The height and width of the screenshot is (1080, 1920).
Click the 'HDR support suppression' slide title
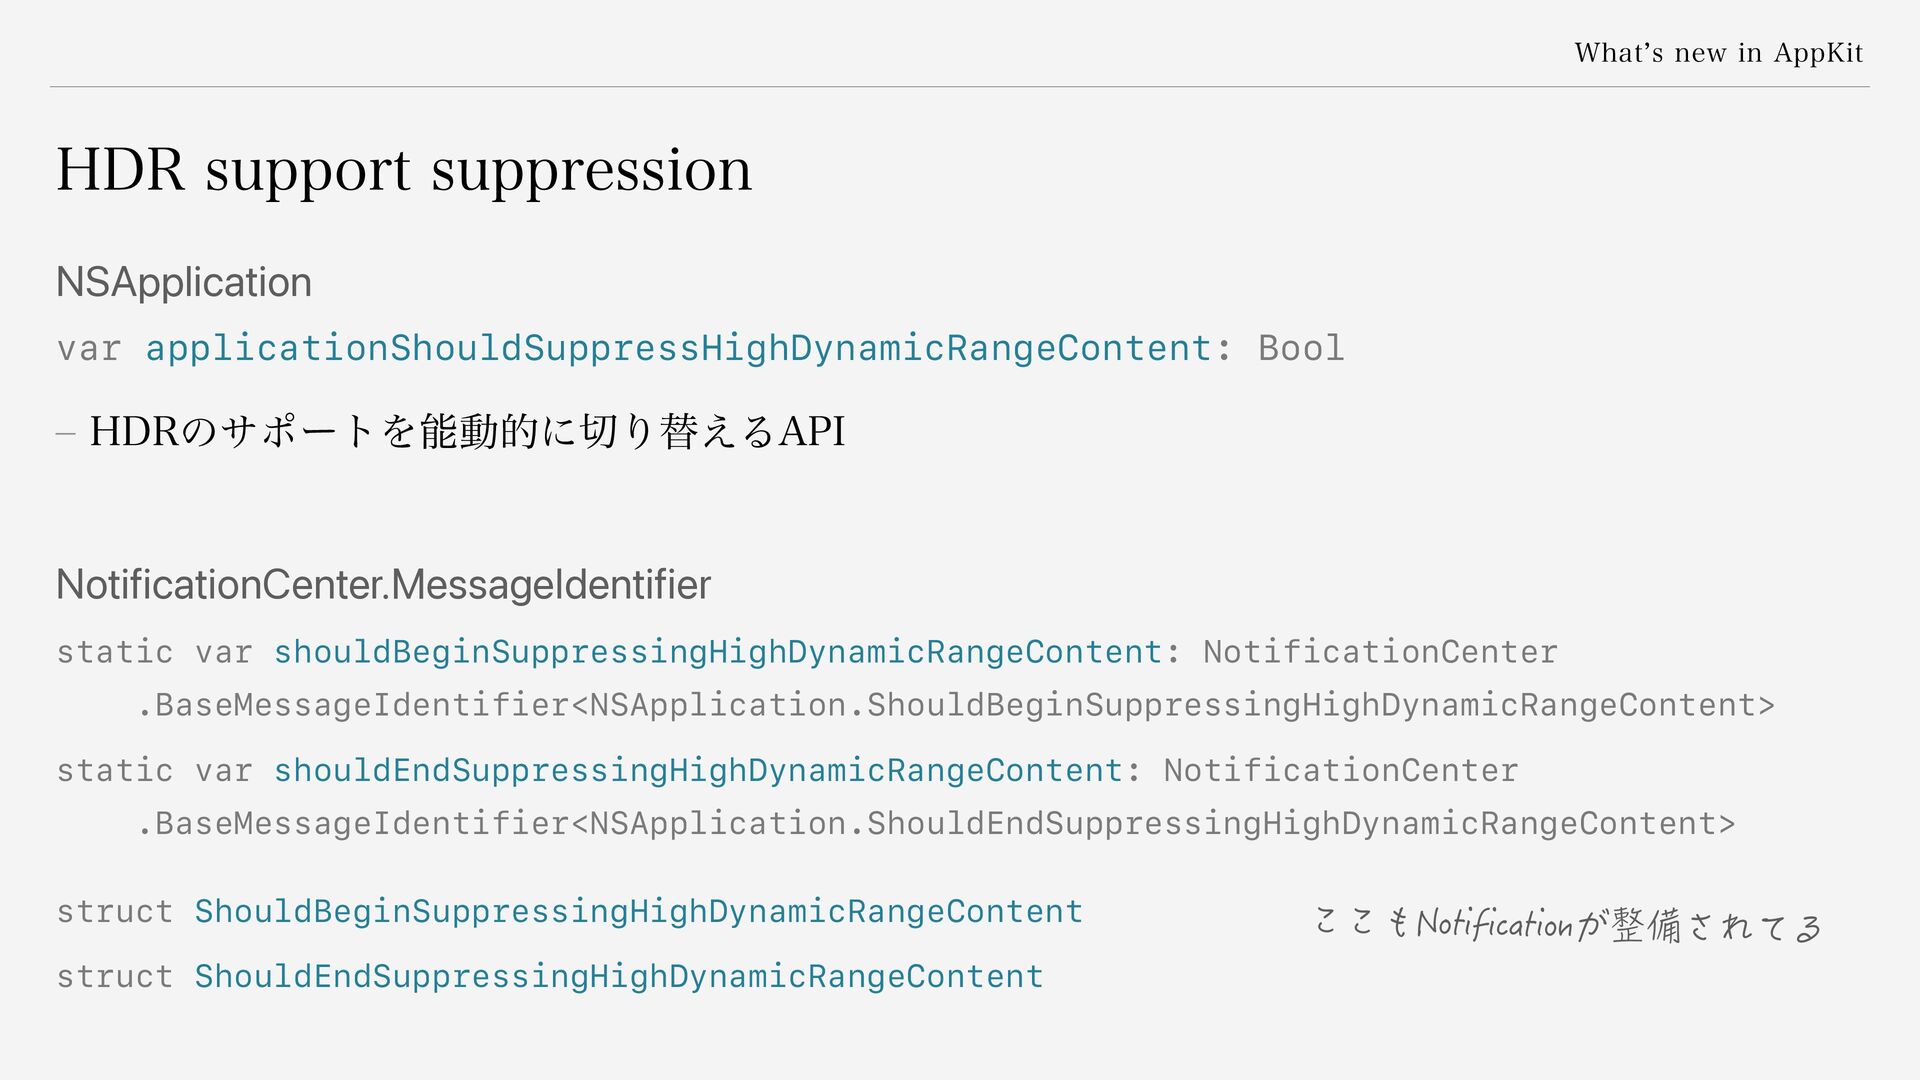(404, 170)
